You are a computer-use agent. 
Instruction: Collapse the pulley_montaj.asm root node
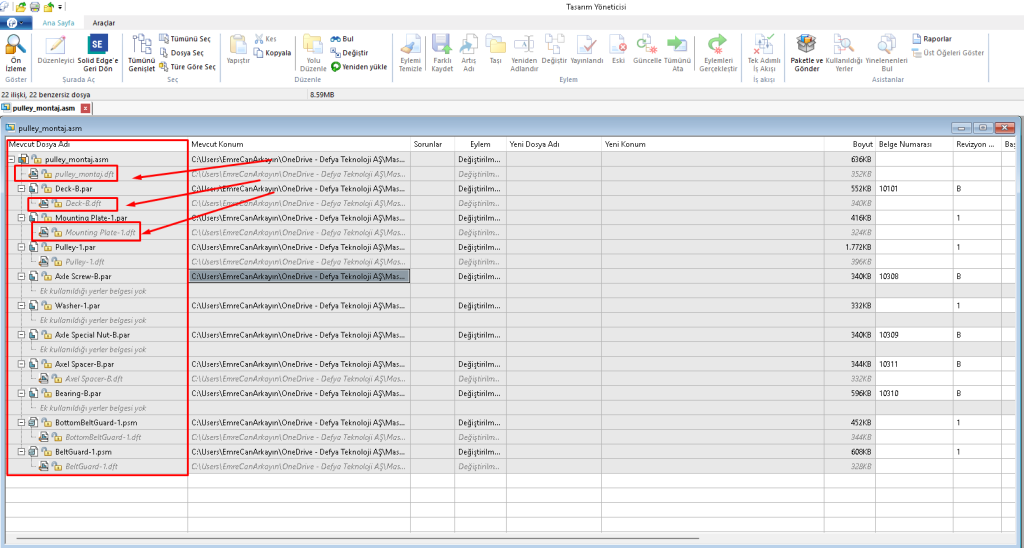pos(11,159)
